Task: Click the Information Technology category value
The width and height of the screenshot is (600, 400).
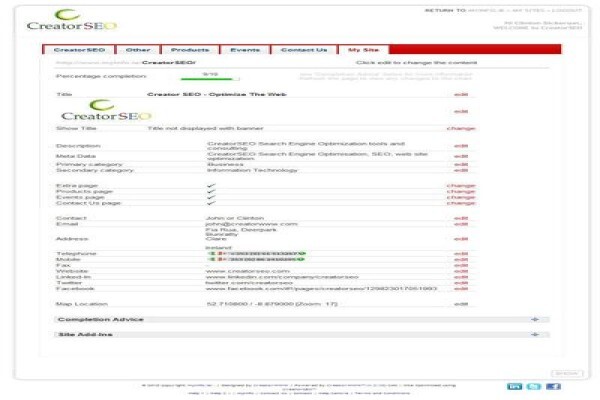Action: point(252,170)
